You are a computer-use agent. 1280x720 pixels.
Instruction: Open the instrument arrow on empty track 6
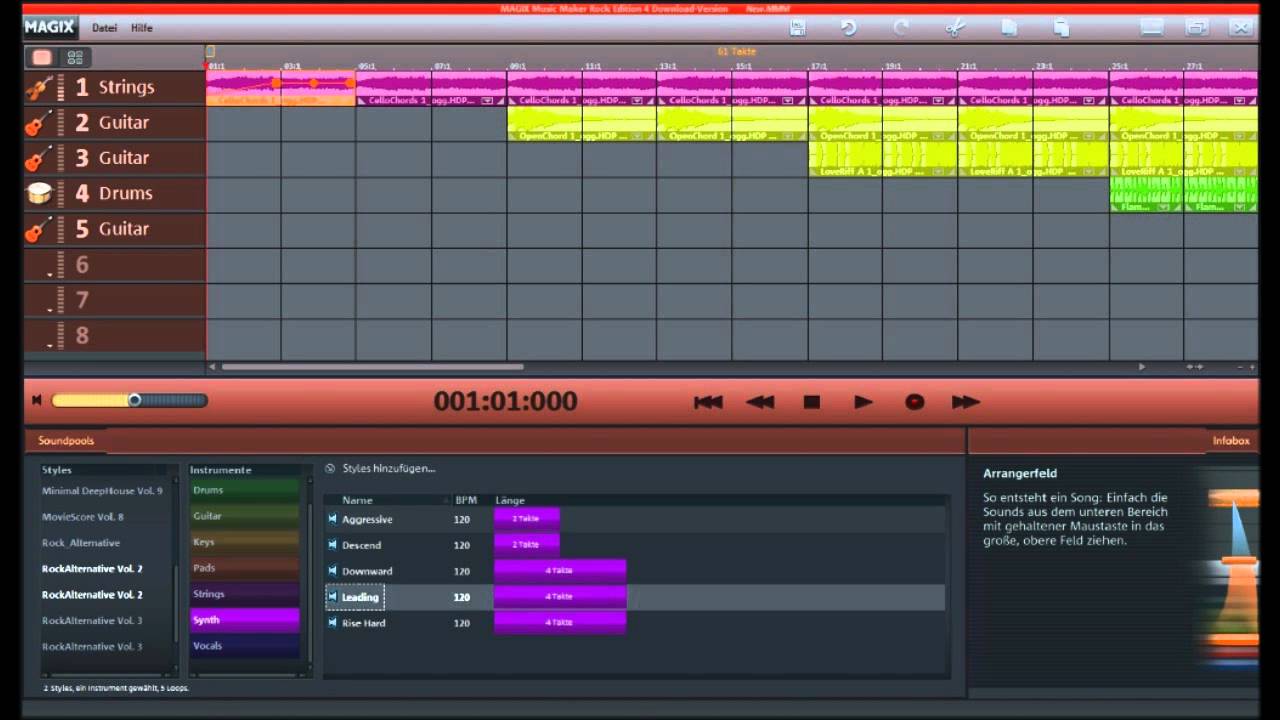tap(50, 274)
